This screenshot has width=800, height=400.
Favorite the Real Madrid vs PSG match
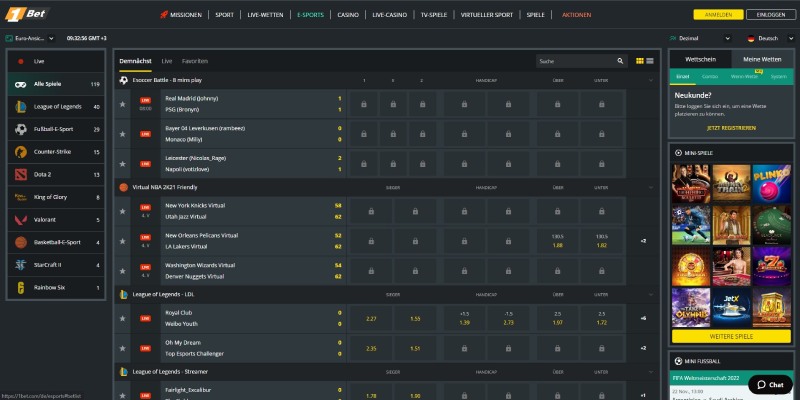pyautogui.click(x=122, y=104)
